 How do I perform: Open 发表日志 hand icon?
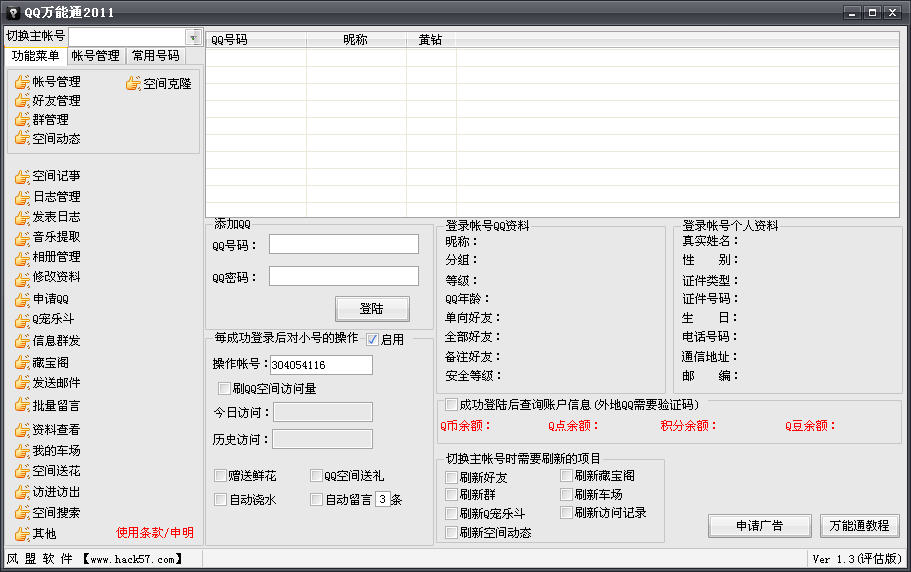pyautogui.click(x=22, y=218)
